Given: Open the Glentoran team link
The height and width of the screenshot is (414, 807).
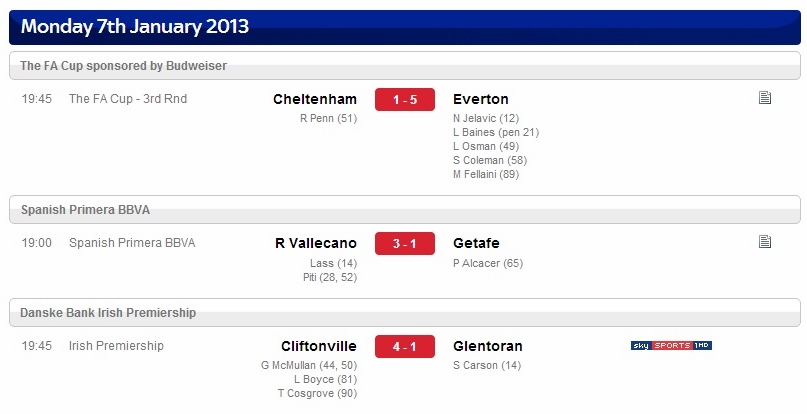Looking at the screenshot, I should (x=487, y=346).
